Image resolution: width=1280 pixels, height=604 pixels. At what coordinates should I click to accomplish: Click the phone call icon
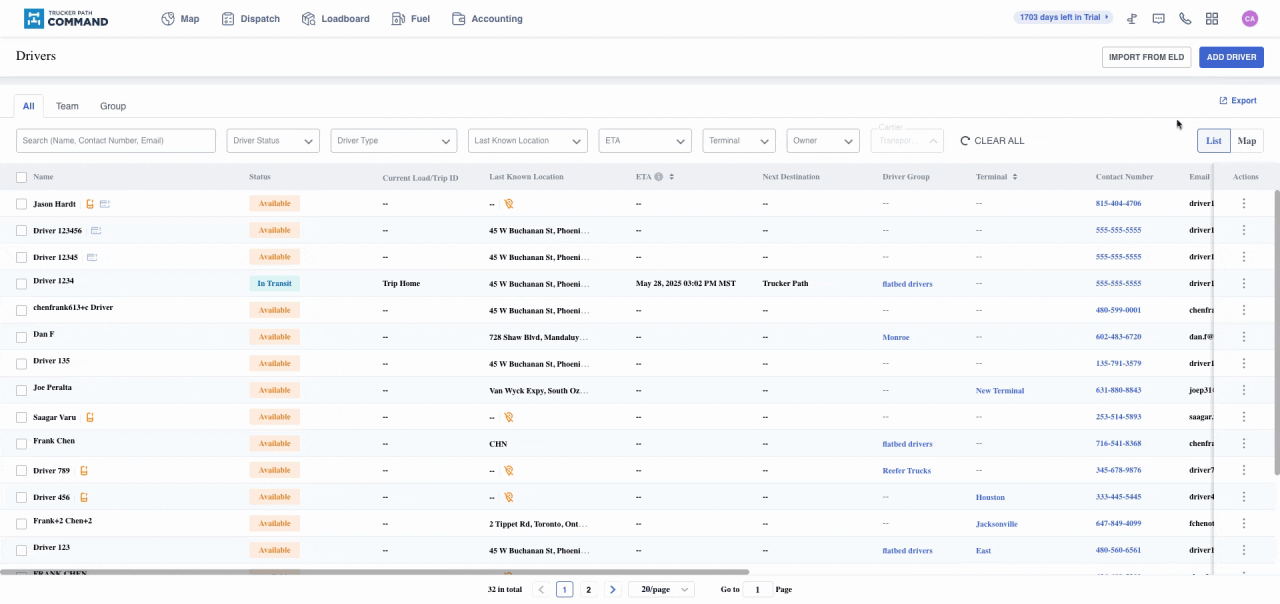pyautogui.click(x=1185, y=19)
